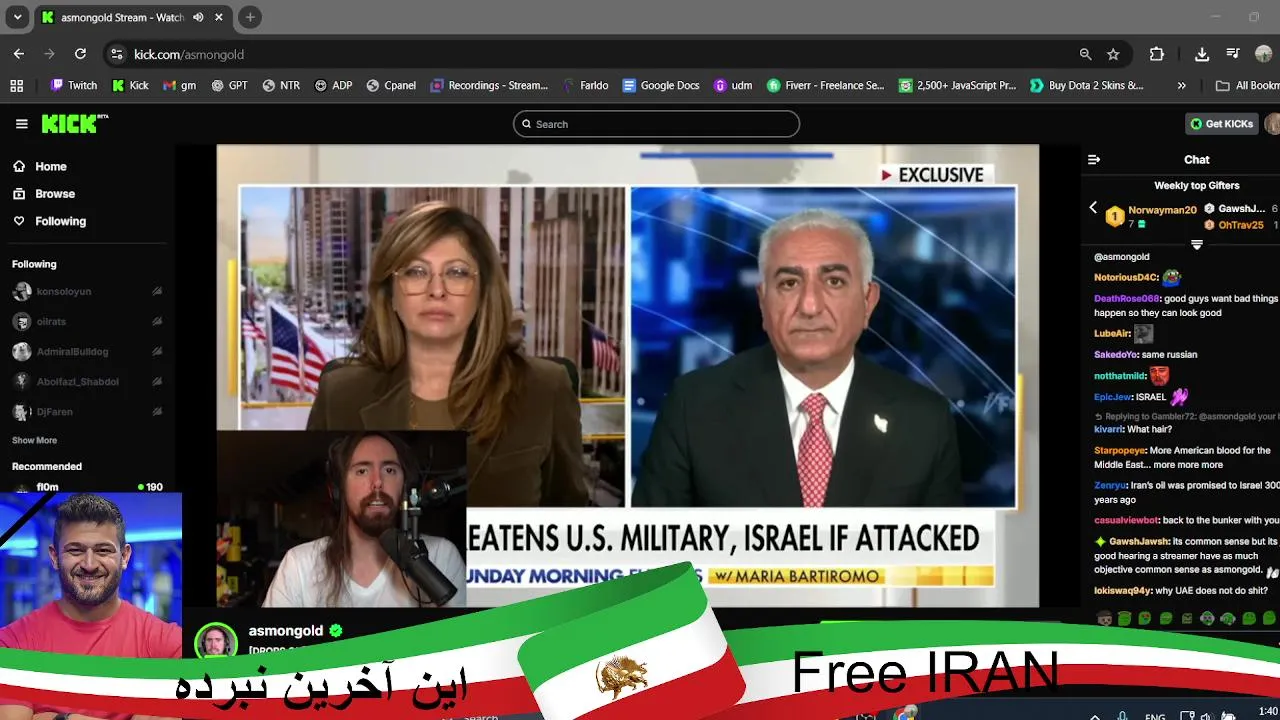This screenshot has height=720, width=1280.
Task: Open the browser Extensions menu
Action: pyautogui.click(x=1157, y=54)
